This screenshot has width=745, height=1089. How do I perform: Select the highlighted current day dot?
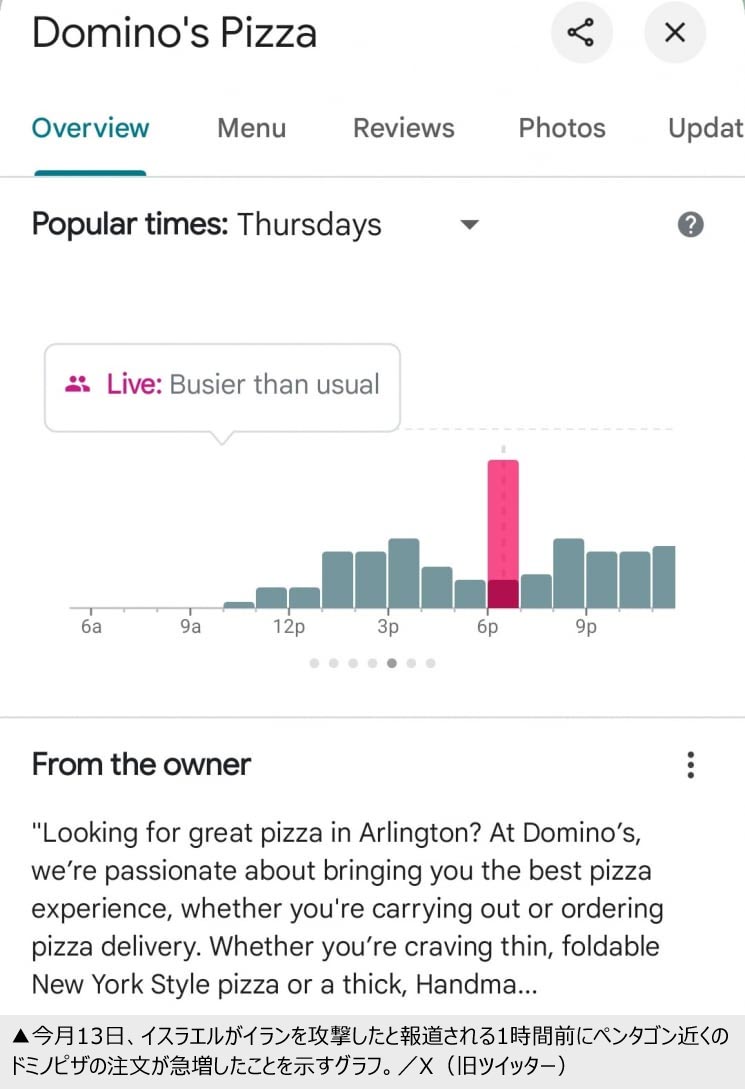[392, 663]
